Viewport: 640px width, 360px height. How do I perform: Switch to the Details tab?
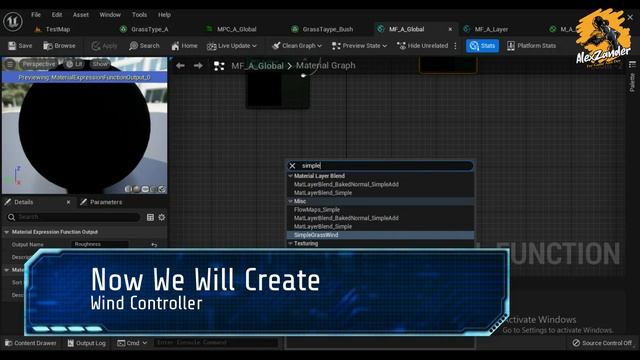24,202
